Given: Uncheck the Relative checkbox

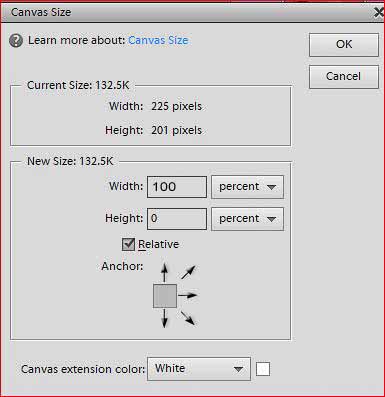Looking at the screenshot, I should [128, 244].
